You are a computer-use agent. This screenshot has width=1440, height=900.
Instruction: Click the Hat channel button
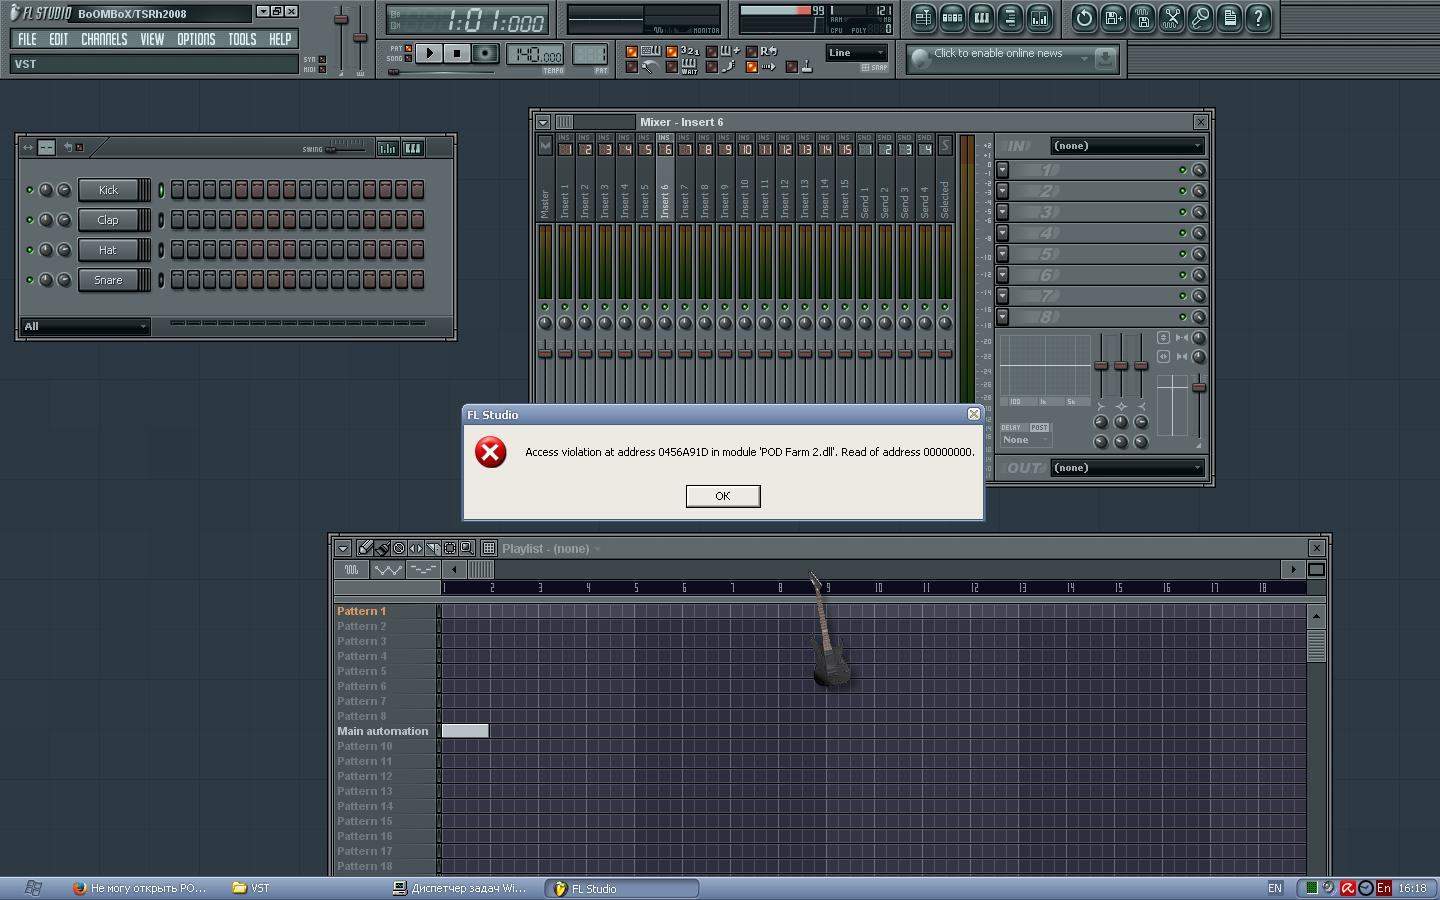[x=108, y=250]
